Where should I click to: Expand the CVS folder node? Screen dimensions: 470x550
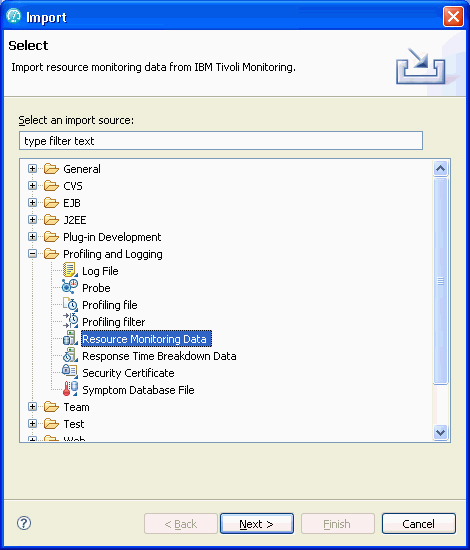(x=32, y=186)
